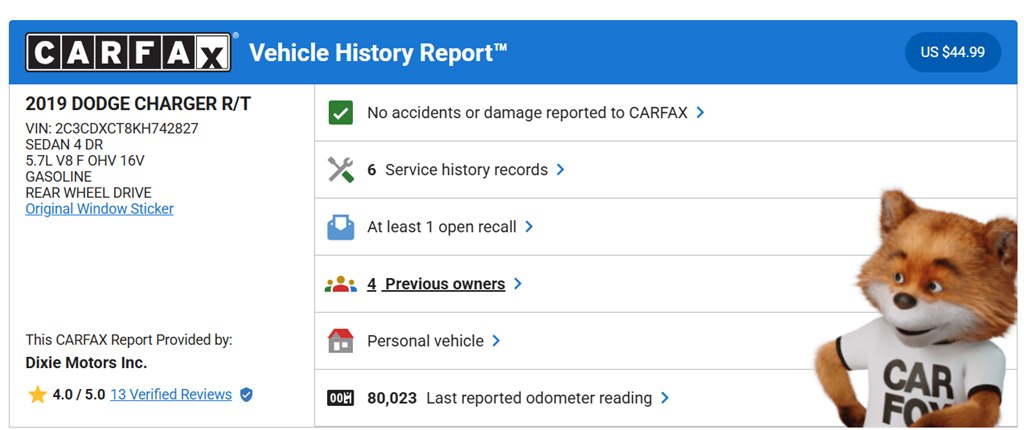Expand the no accidents reported chevron
The image size is (1024, 430).
[700, 112]
